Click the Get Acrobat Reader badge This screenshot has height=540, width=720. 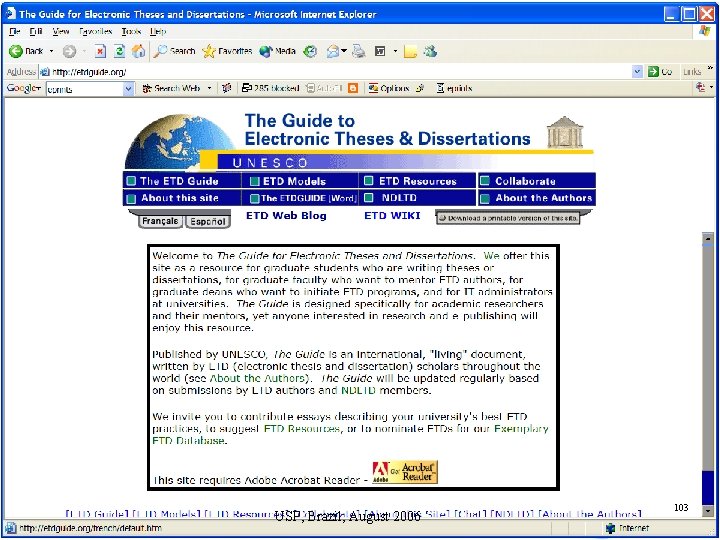(405, 472)
